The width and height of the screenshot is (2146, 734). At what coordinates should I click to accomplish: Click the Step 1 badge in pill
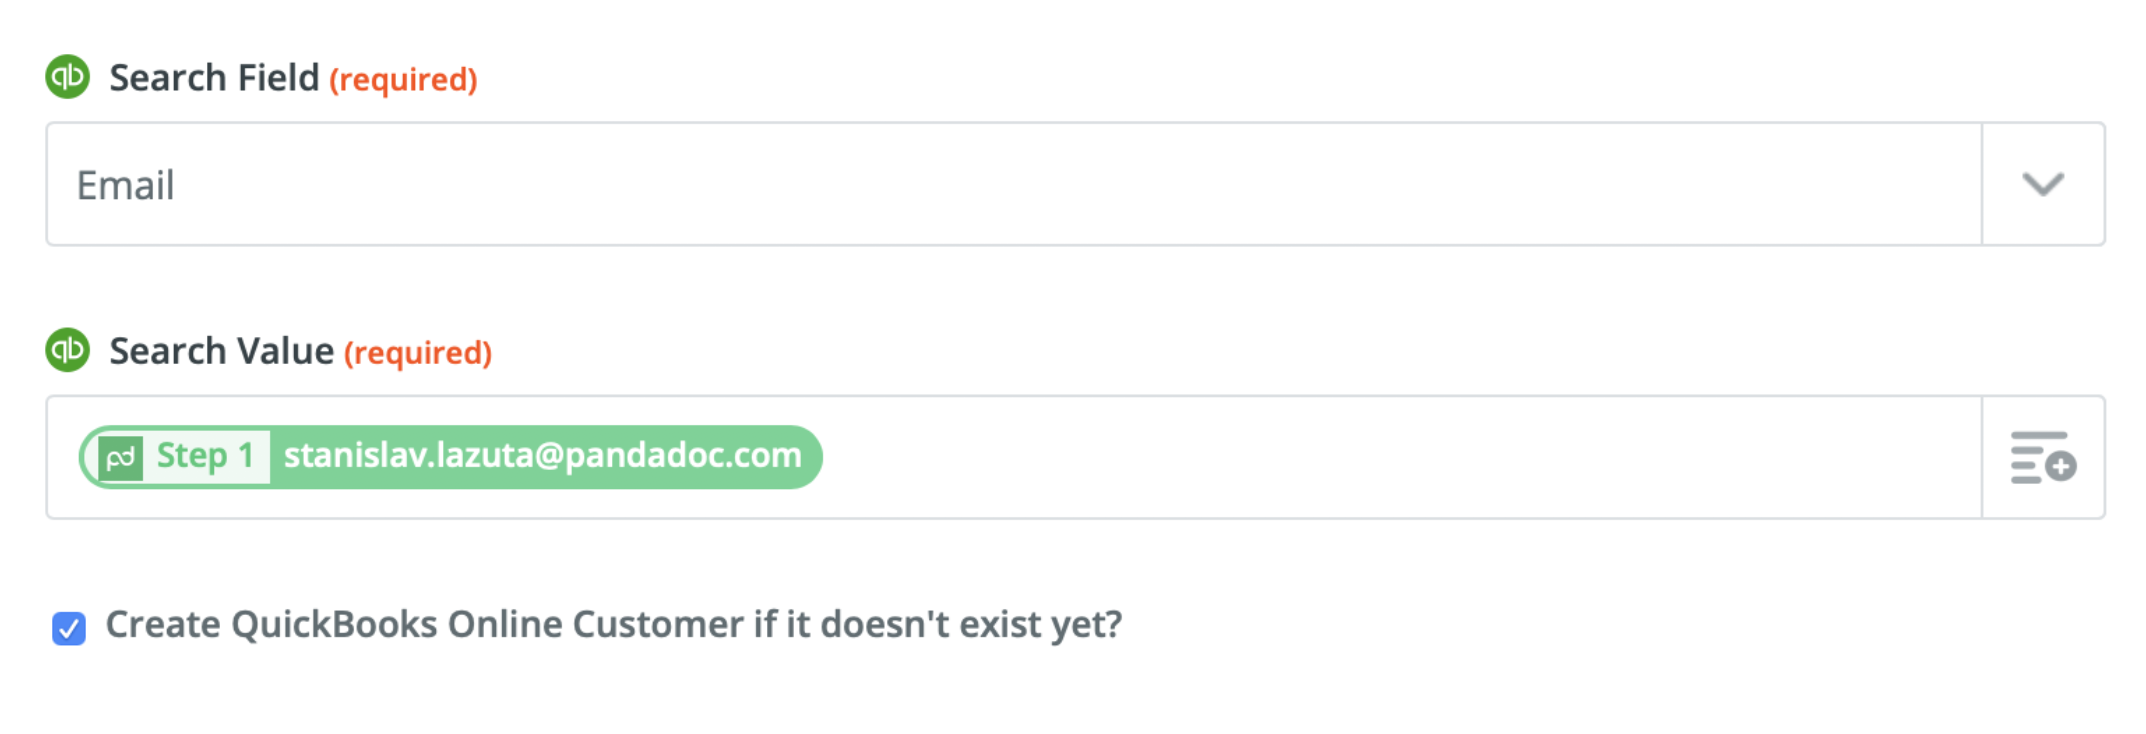(x=204, y=457)
